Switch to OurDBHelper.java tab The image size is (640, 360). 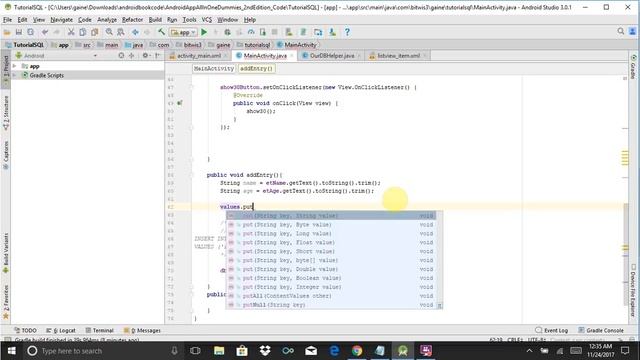click(332, 56)
